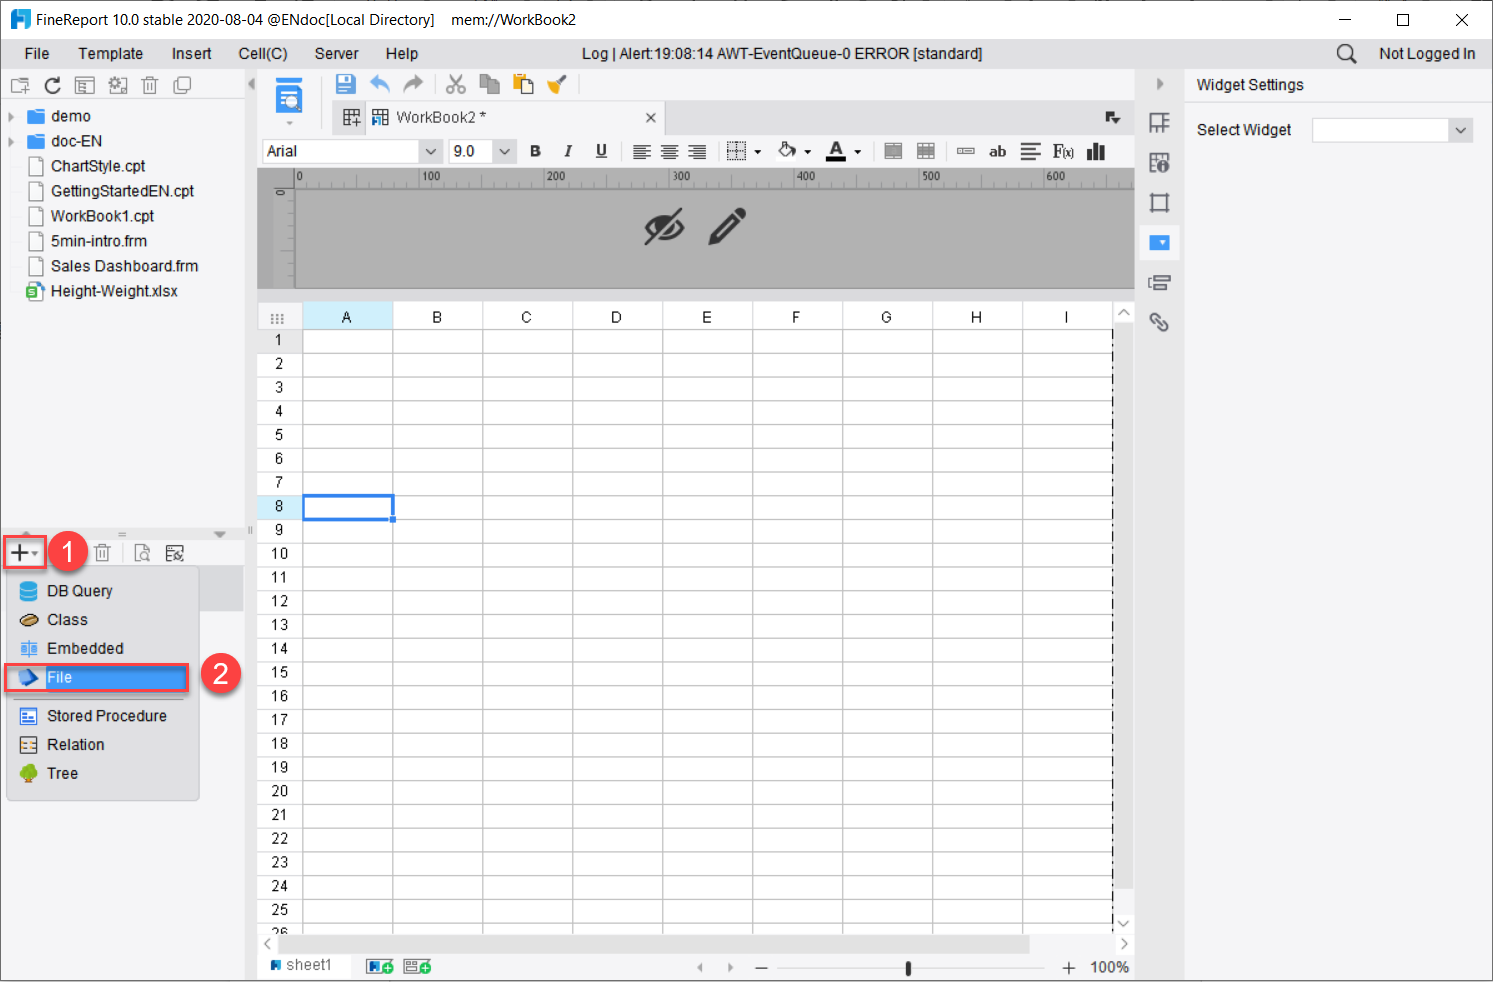
Task: Copy the selected cells
Action: click(x=489, y=84)
